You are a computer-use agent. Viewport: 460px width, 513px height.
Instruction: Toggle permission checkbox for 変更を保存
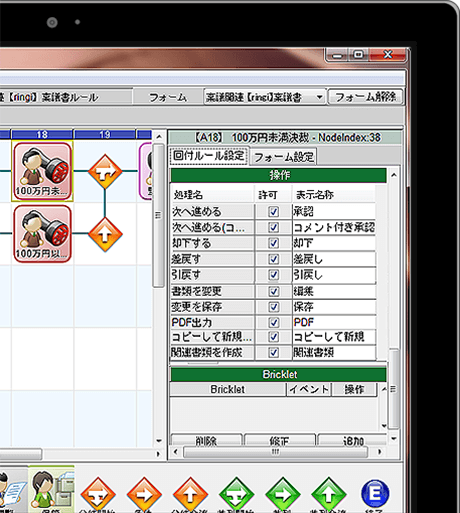[x=274, y=307]
